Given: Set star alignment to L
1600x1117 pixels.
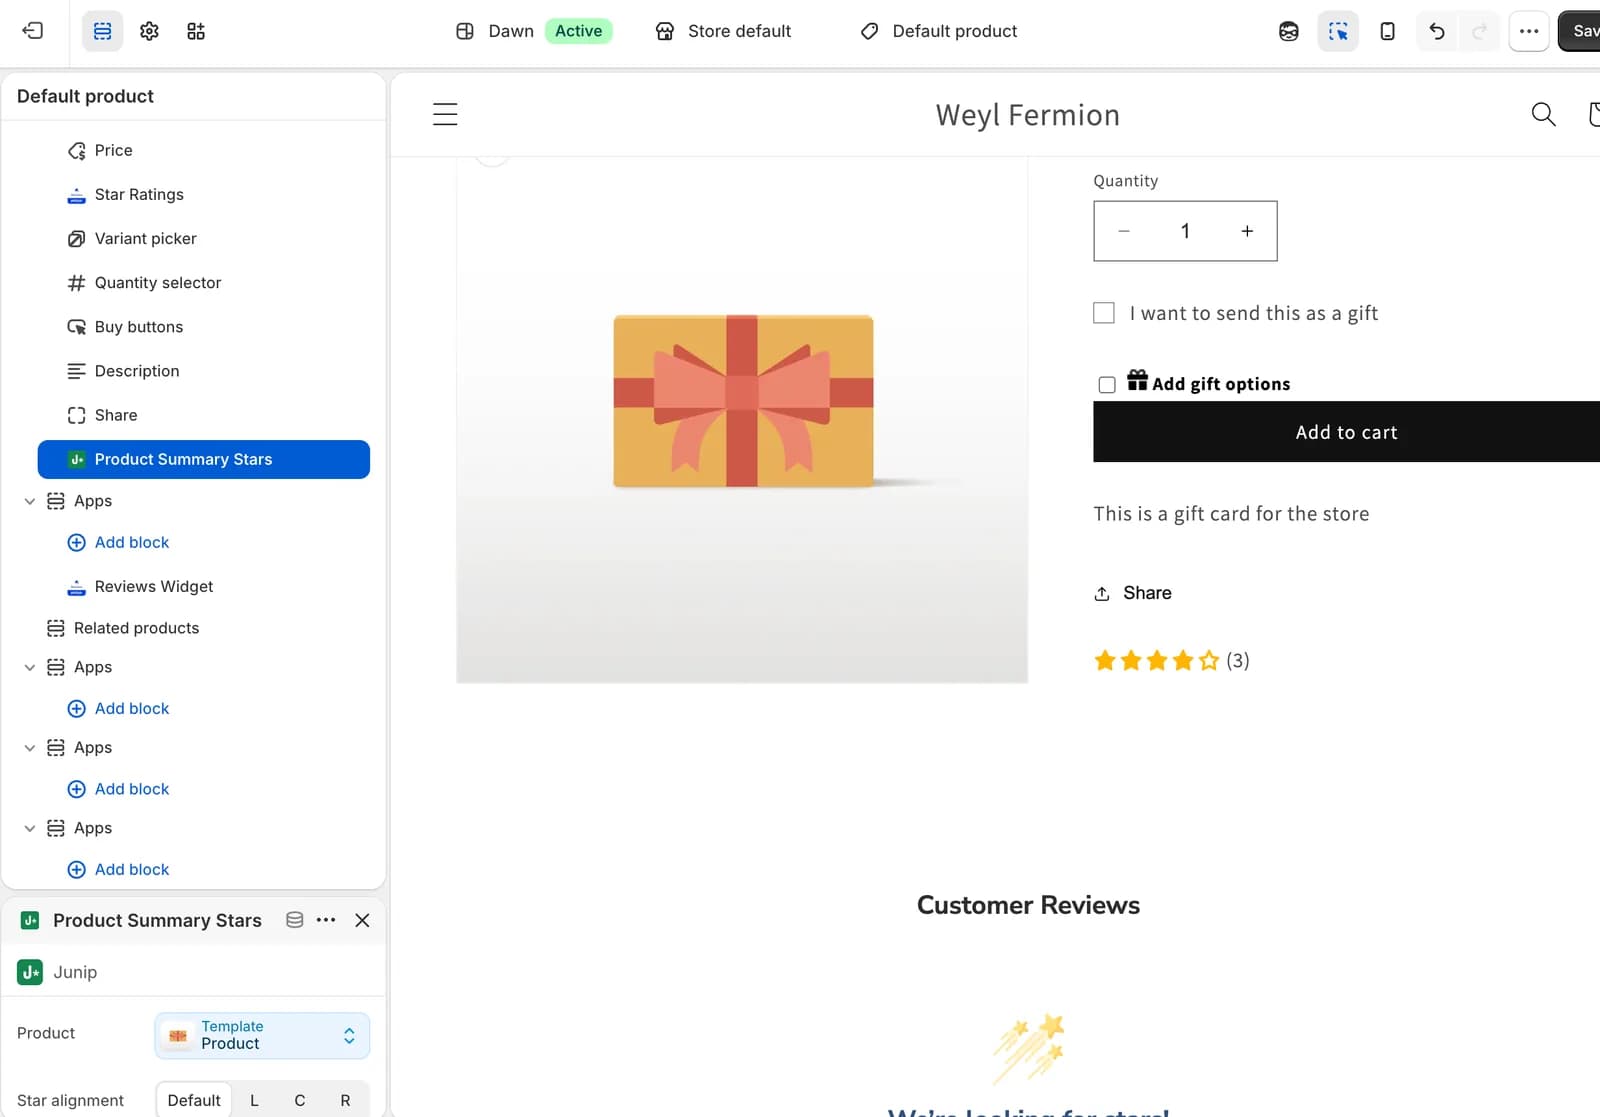Looking at the screenshot, I should coord(254,1100).
